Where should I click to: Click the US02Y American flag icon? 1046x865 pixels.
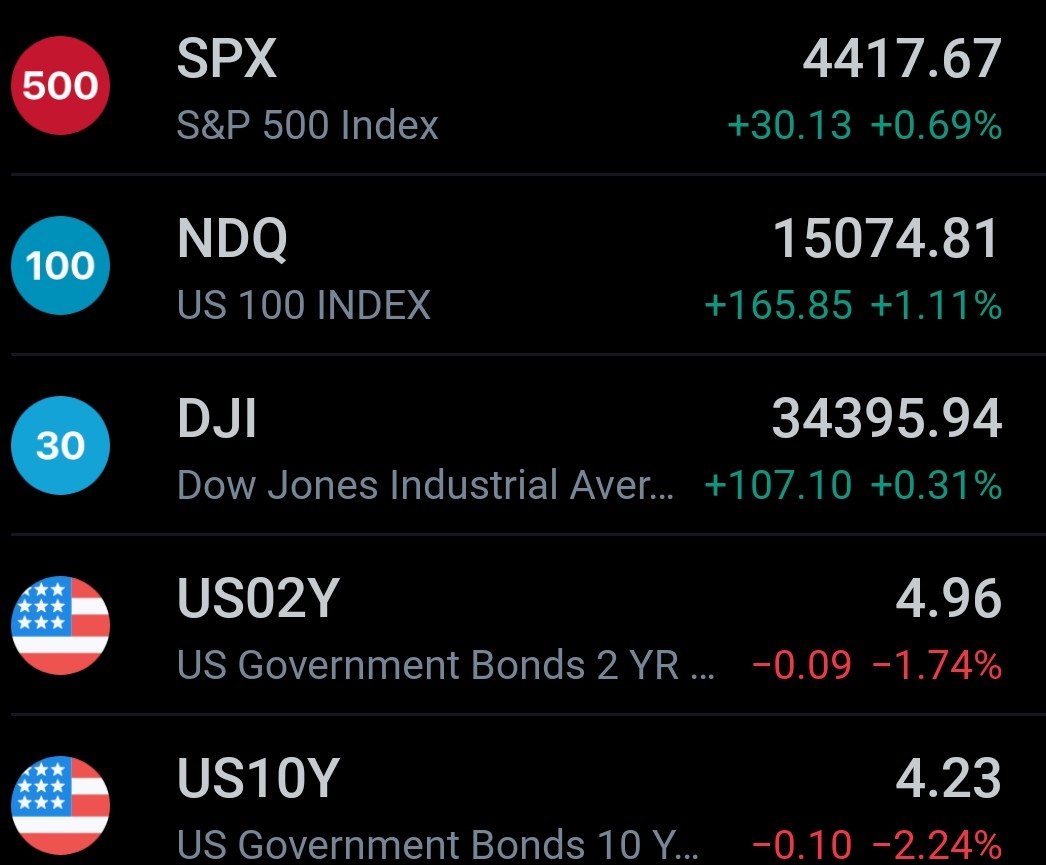click(60, 626)
